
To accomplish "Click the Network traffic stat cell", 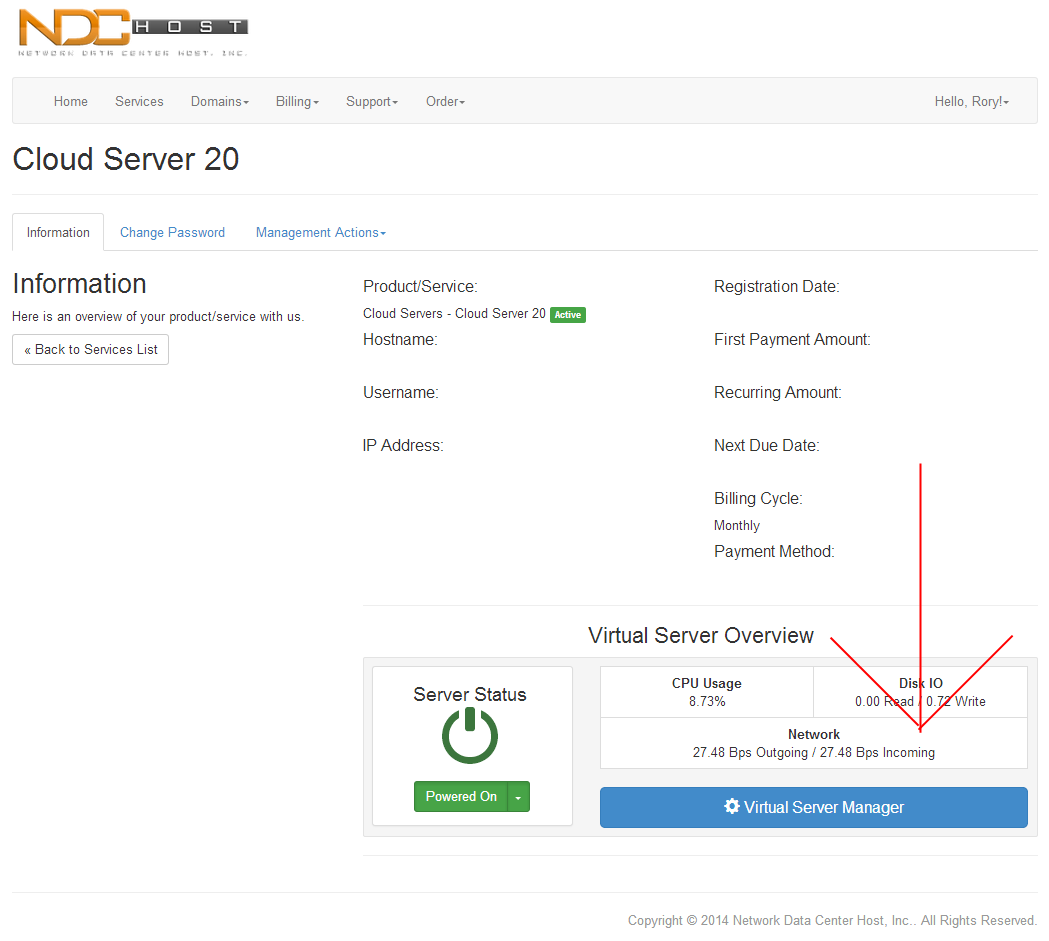I will coord(813,743).
